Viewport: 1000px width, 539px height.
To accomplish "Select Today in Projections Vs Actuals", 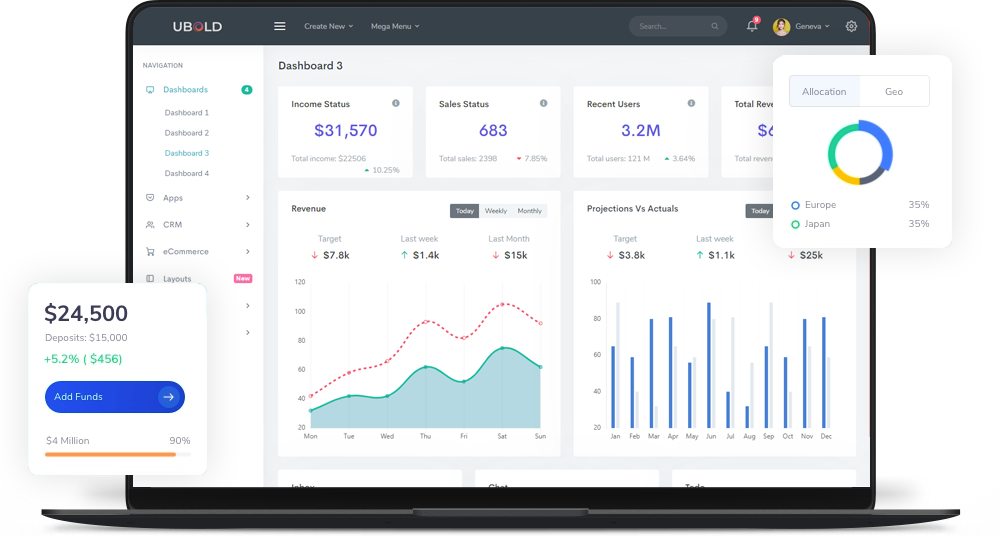I will 760,211.
